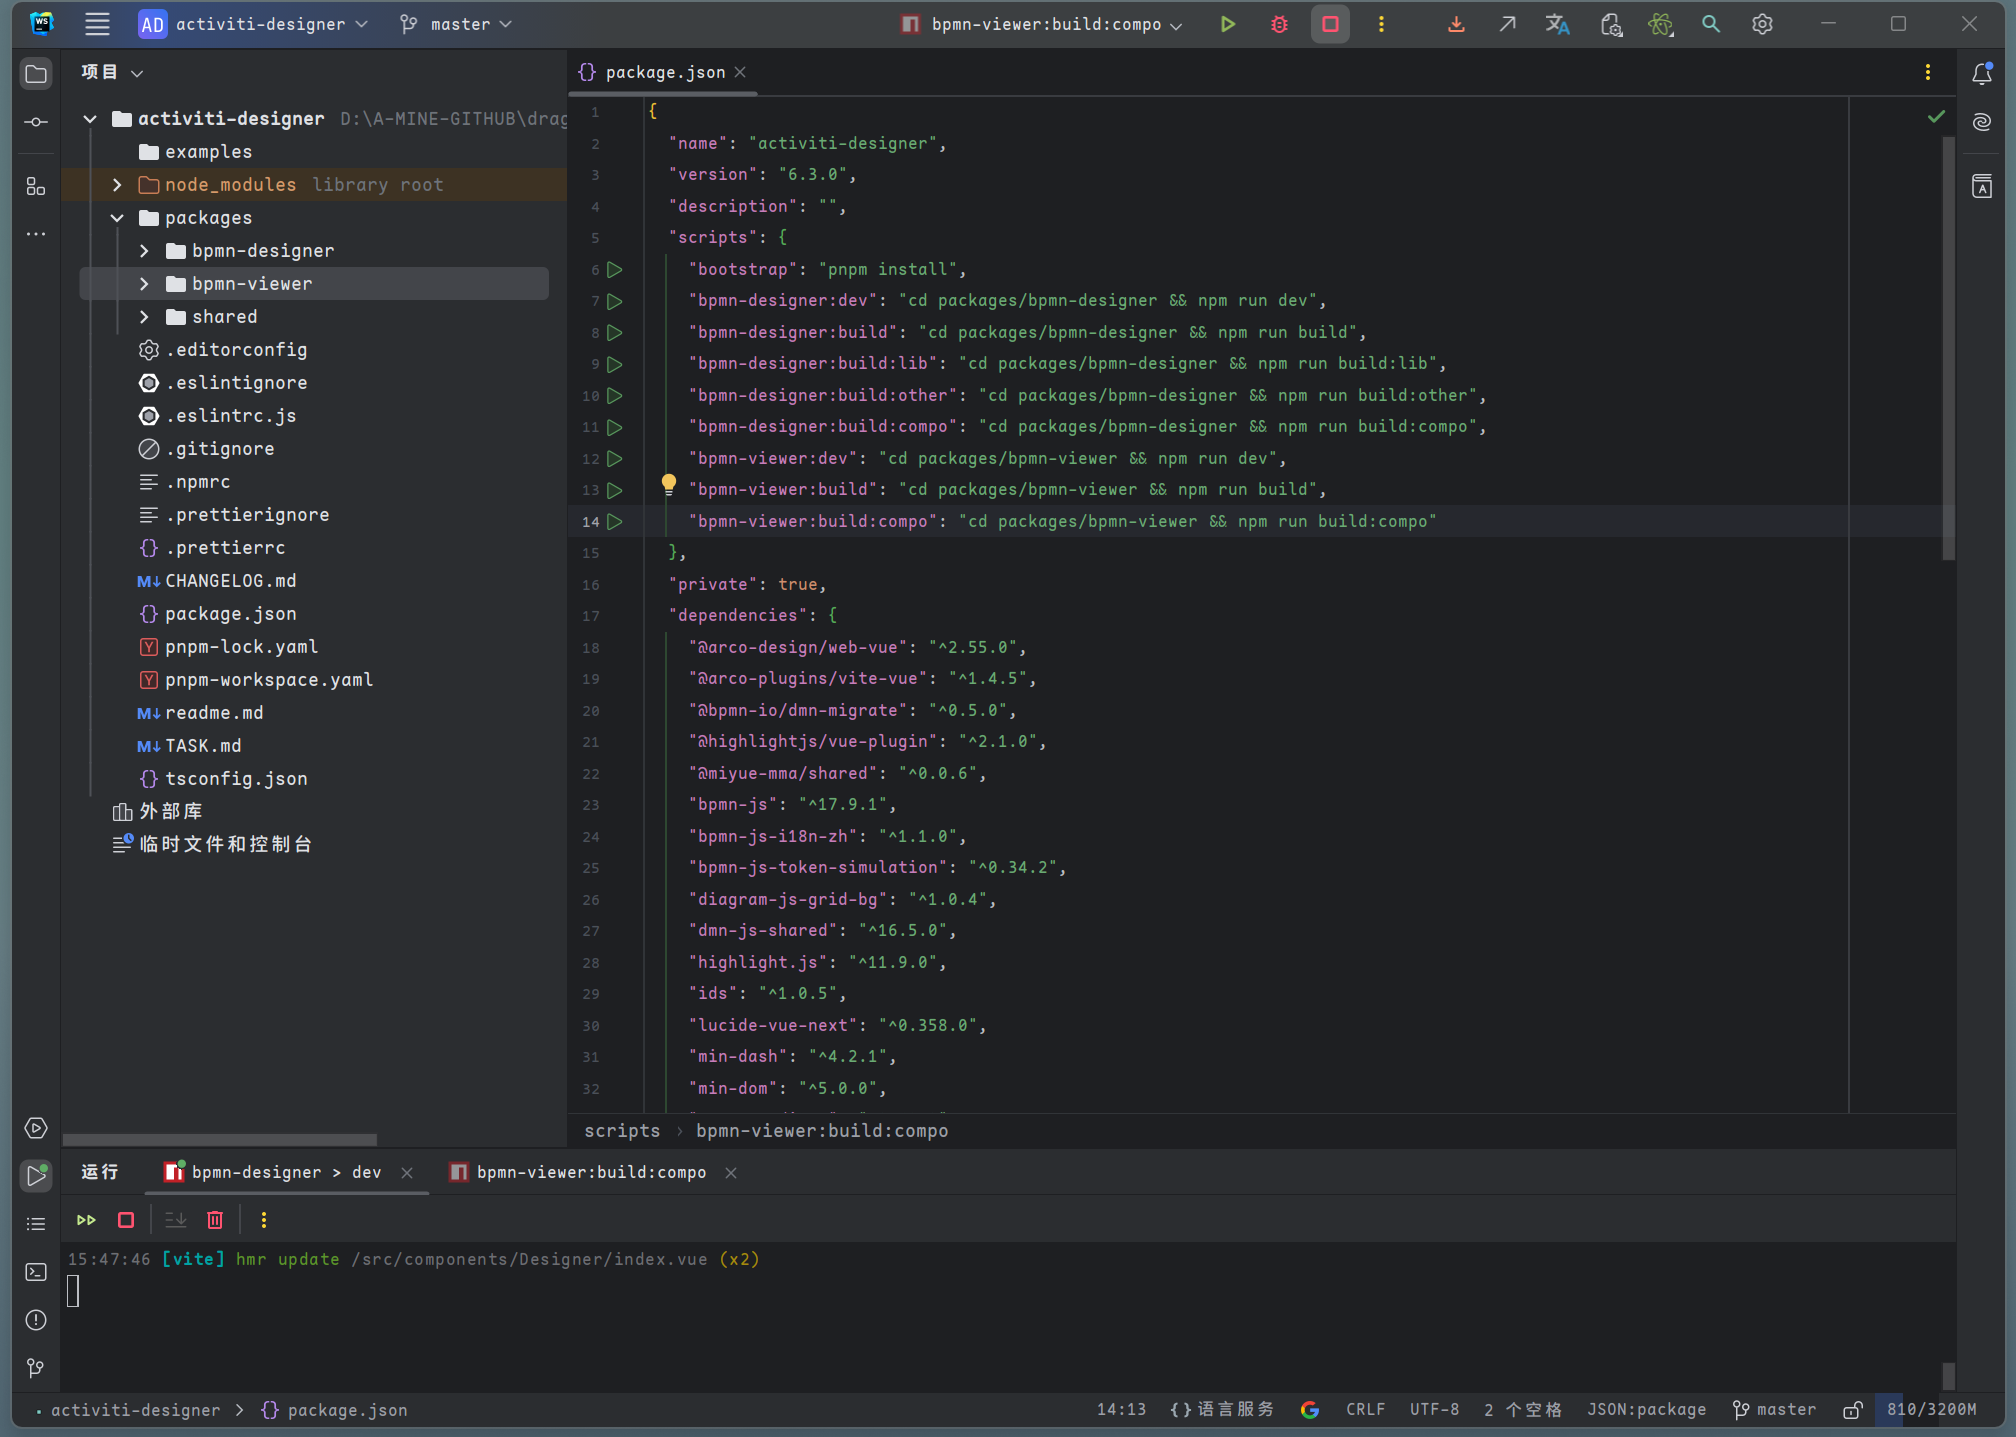Image resolution: width=2016 pixels, height=1437 pixels.
Task: Open the notifications bell panel
Action: point(1982,73)
